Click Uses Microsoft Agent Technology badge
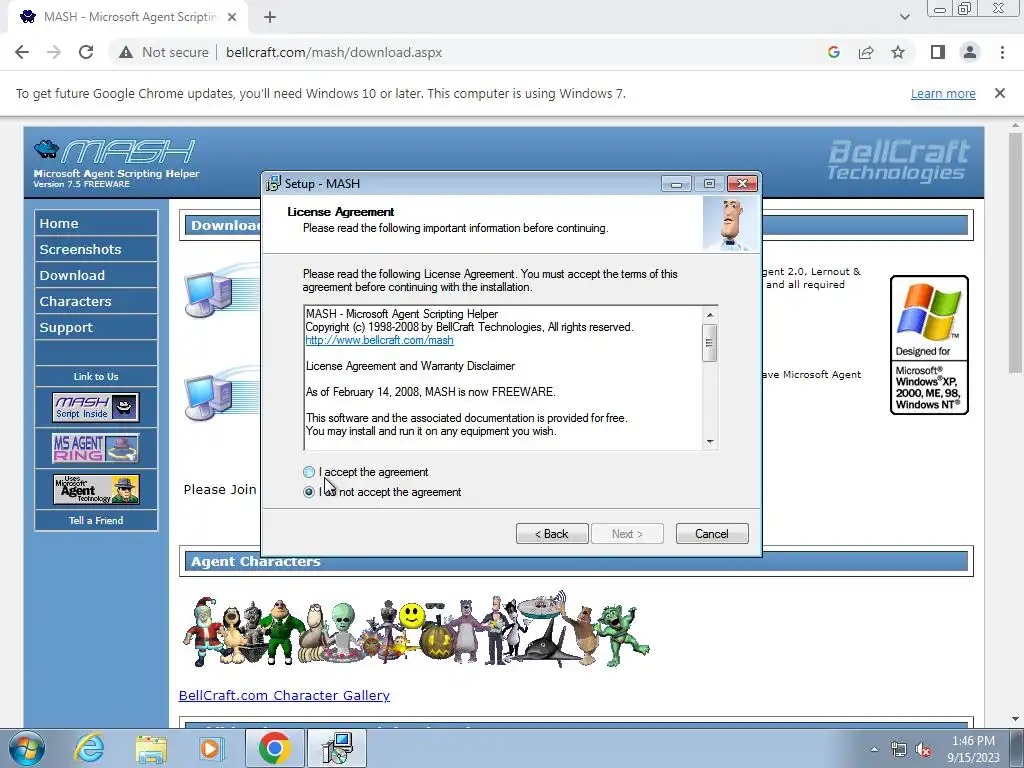The image size is (1024, 768). tap(96, 489)
